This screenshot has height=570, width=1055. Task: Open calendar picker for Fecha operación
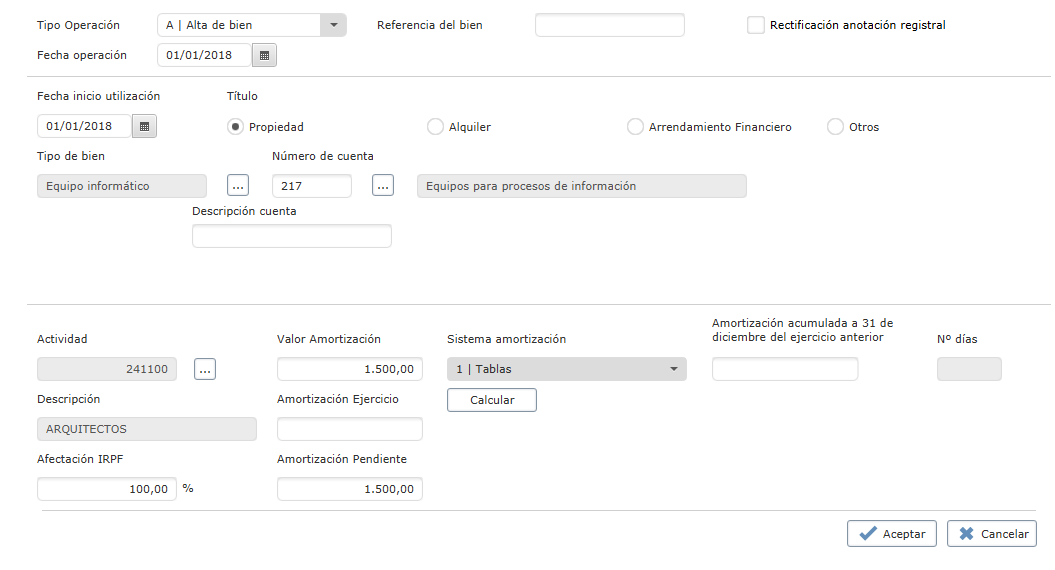pos(264,55)
